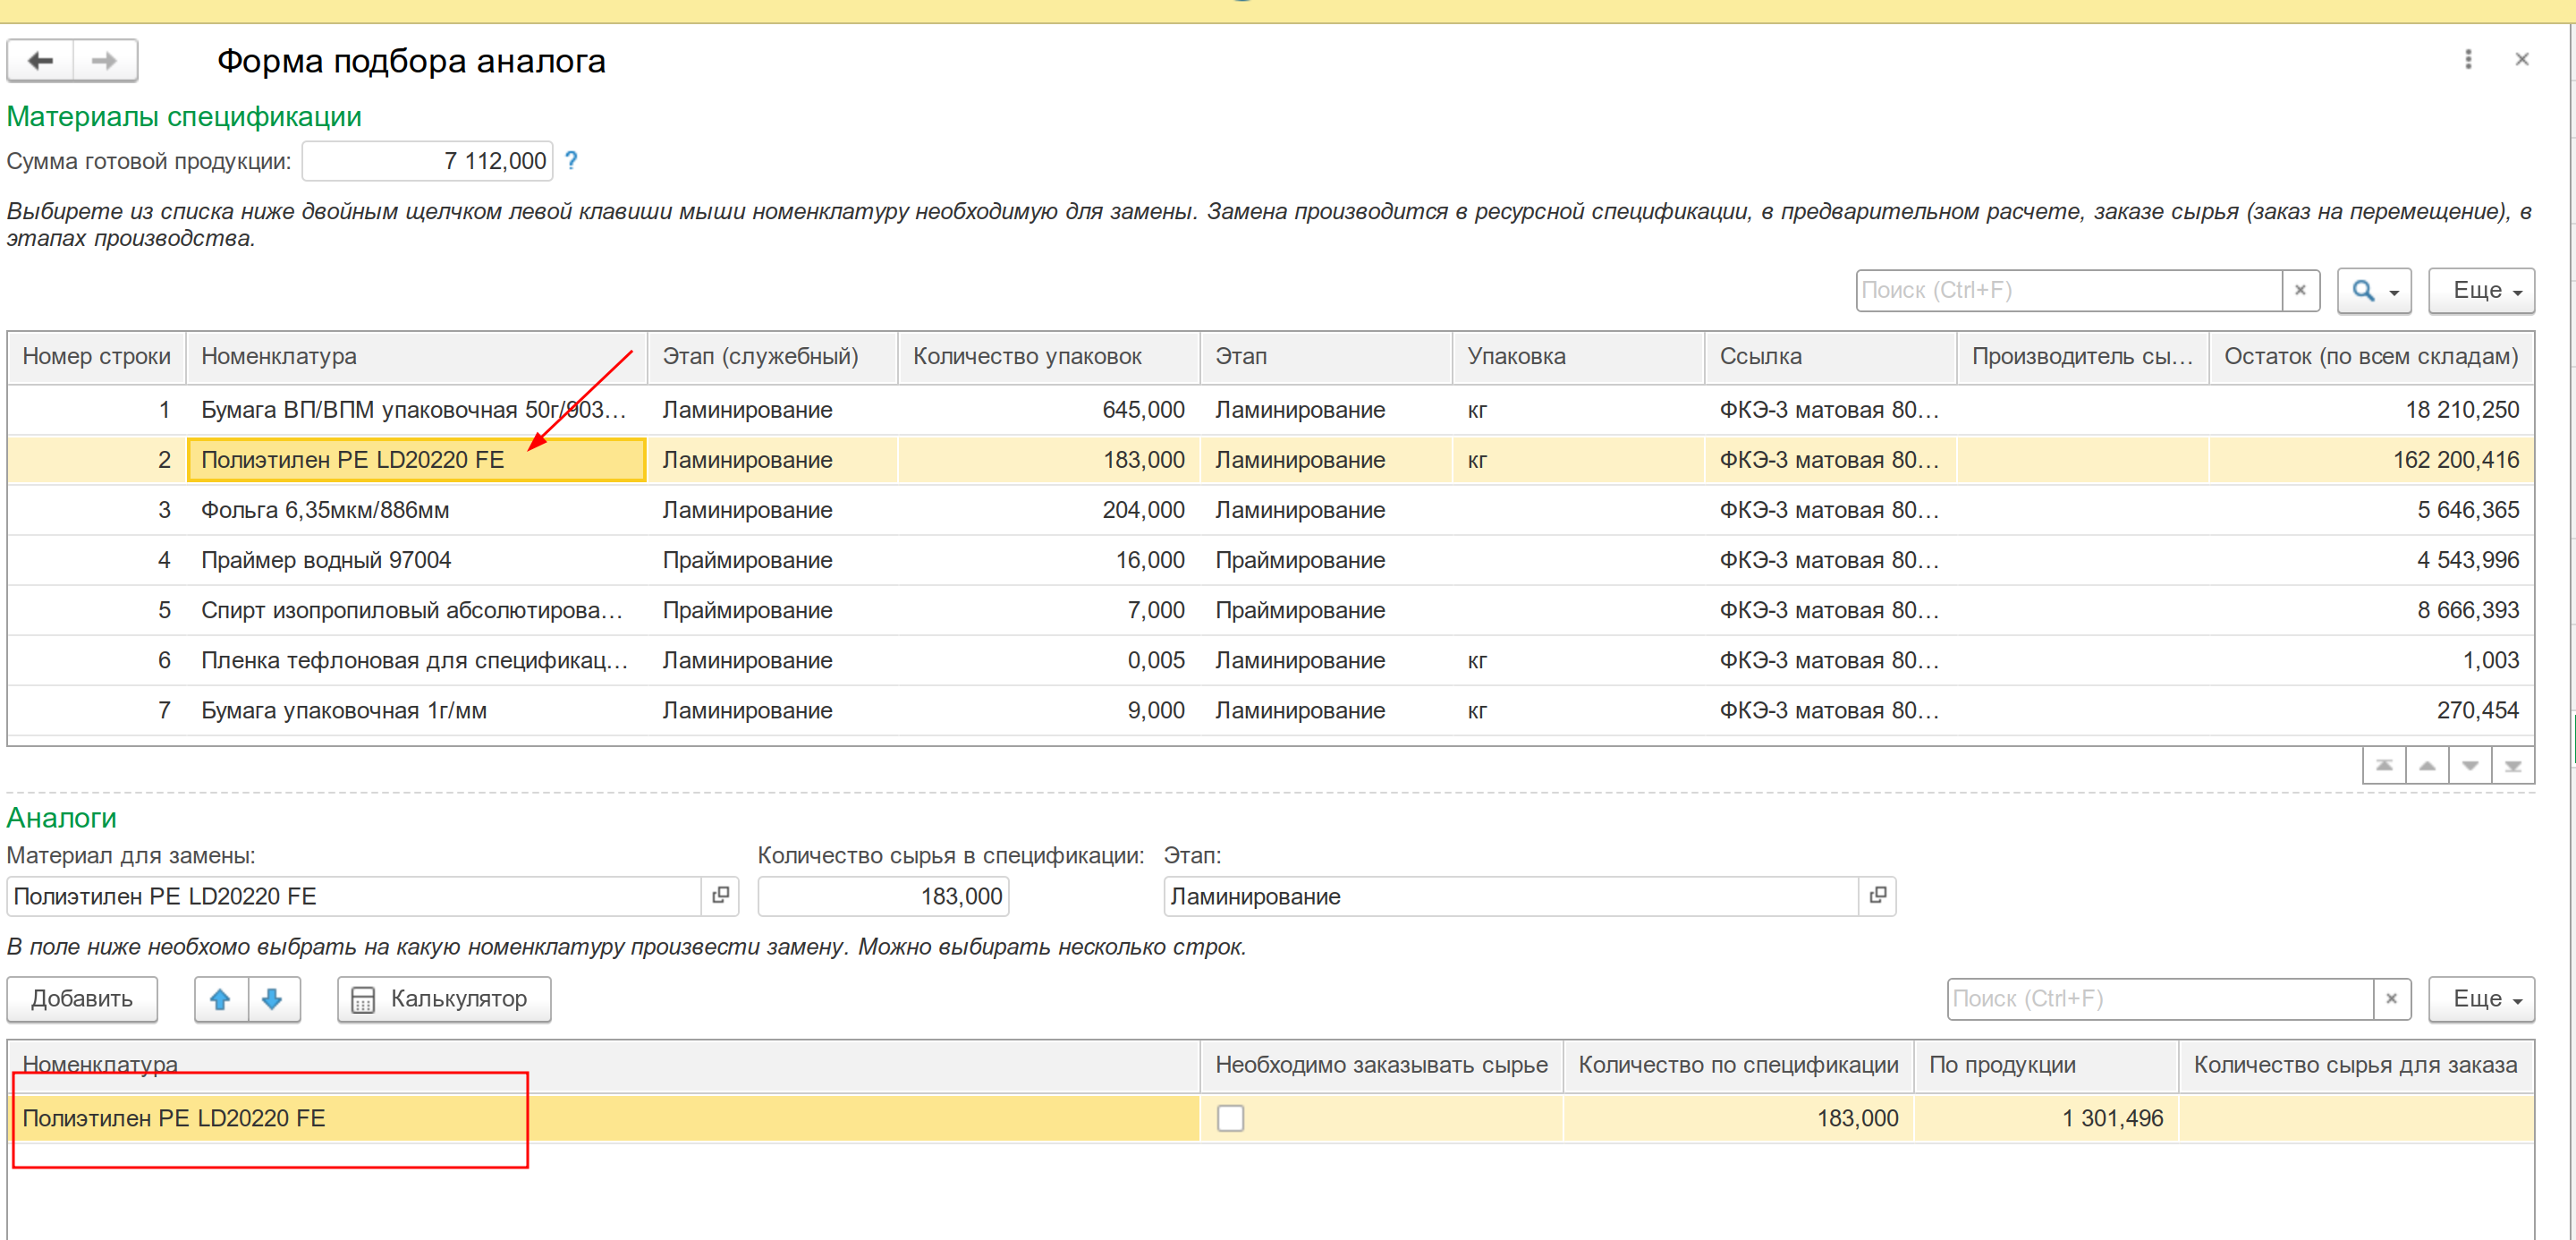The height and width of the screenshot is (1240, 2576).
Task: Move analog row up with blue arrow
Action: (221, 998)
